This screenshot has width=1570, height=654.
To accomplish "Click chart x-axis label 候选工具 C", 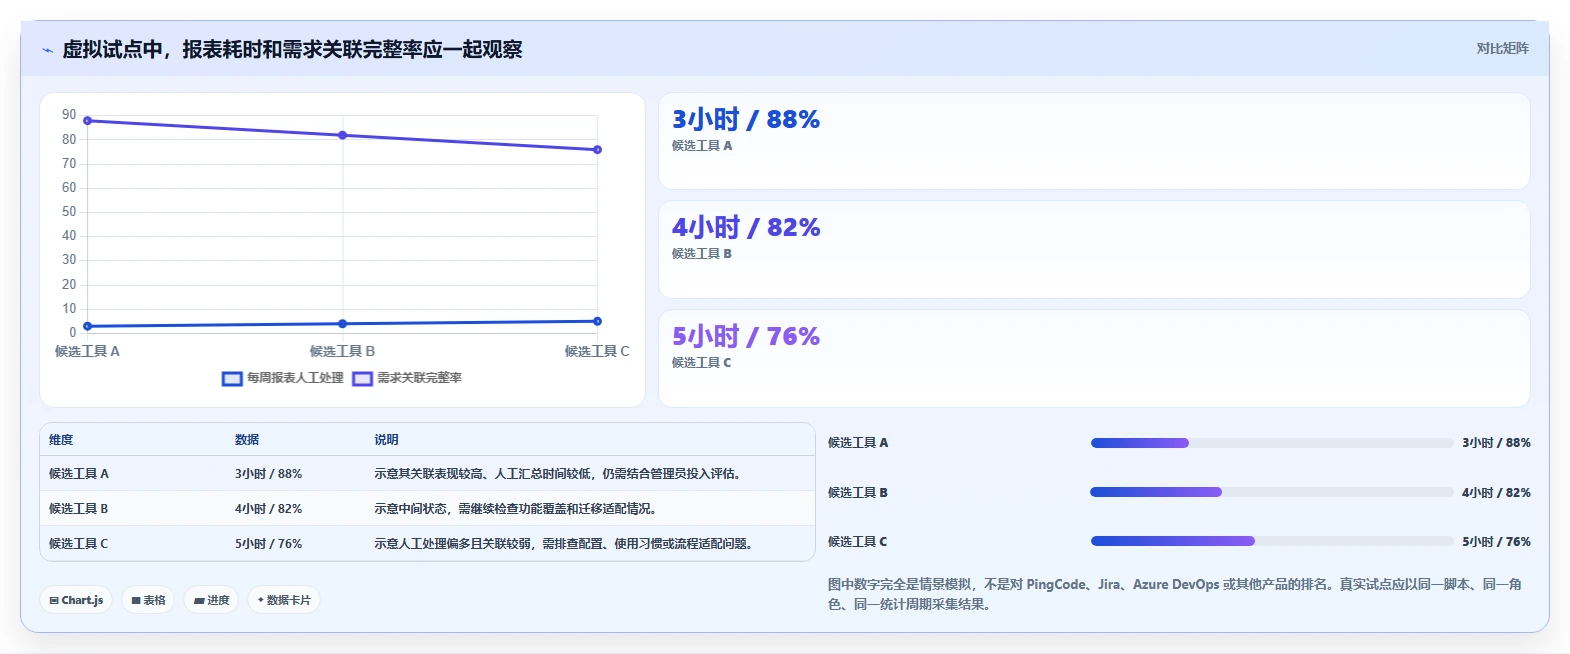I will click(597, 351).
